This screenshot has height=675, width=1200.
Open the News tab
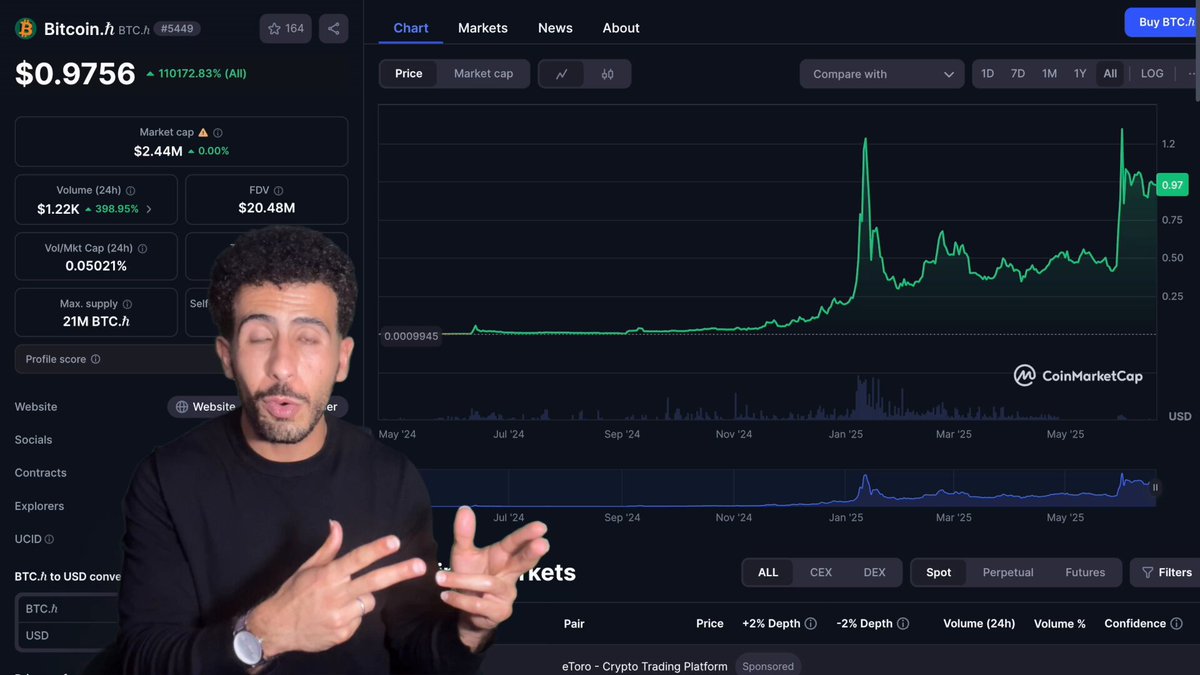click(x=555, y=28)
